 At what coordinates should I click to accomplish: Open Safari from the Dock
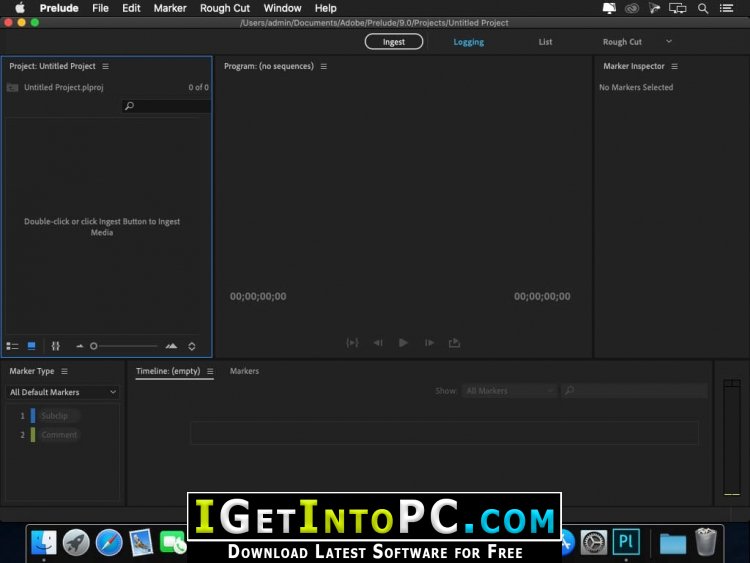(x=109, y=542)
